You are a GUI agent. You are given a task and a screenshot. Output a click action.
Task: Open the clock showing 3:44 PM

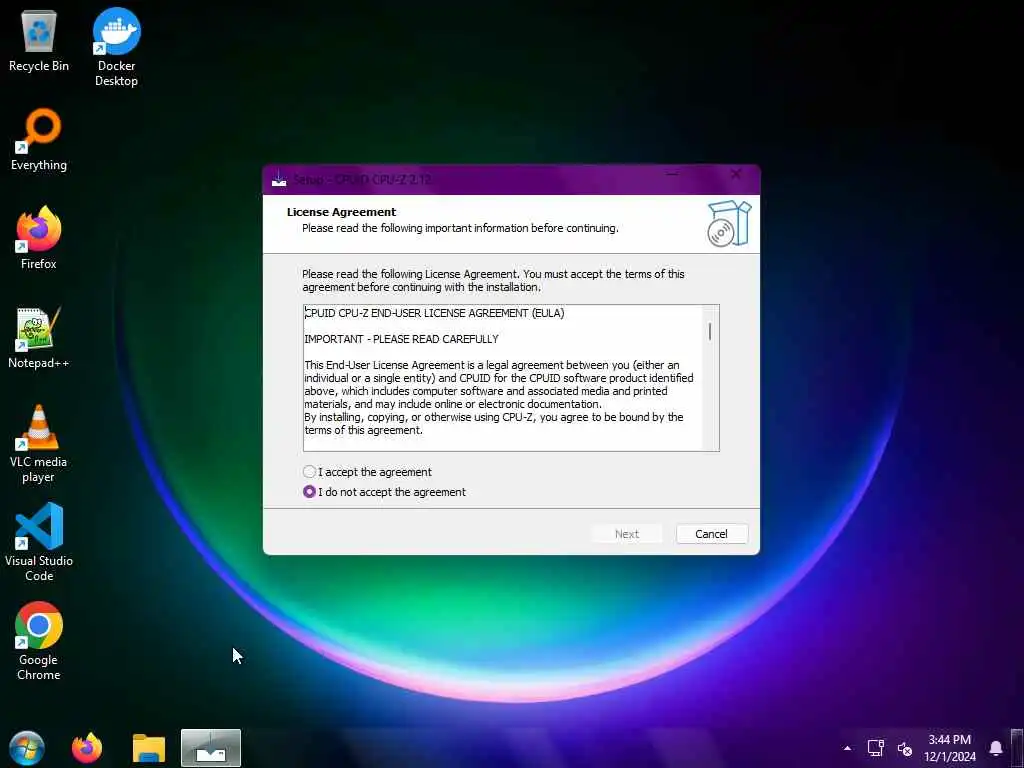pyautogui.click(x=950, y=748)
